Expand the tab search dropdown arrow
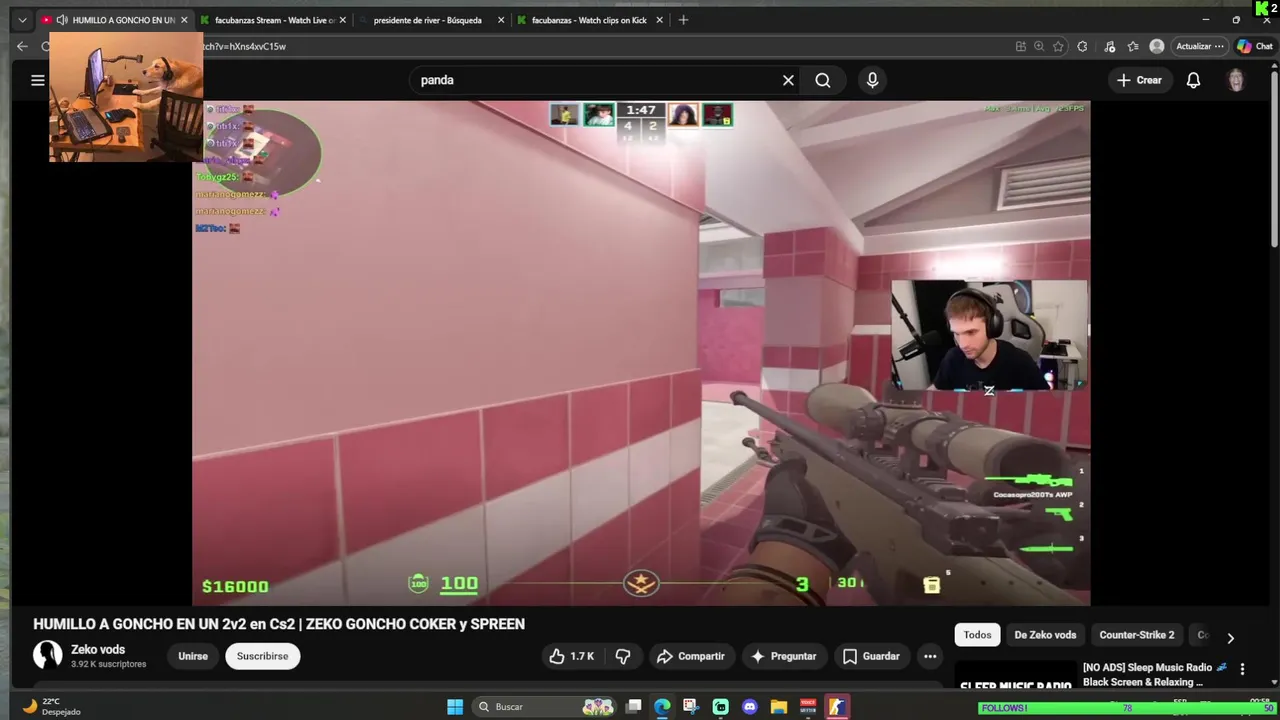The image size is (1280, 720). 22,20
